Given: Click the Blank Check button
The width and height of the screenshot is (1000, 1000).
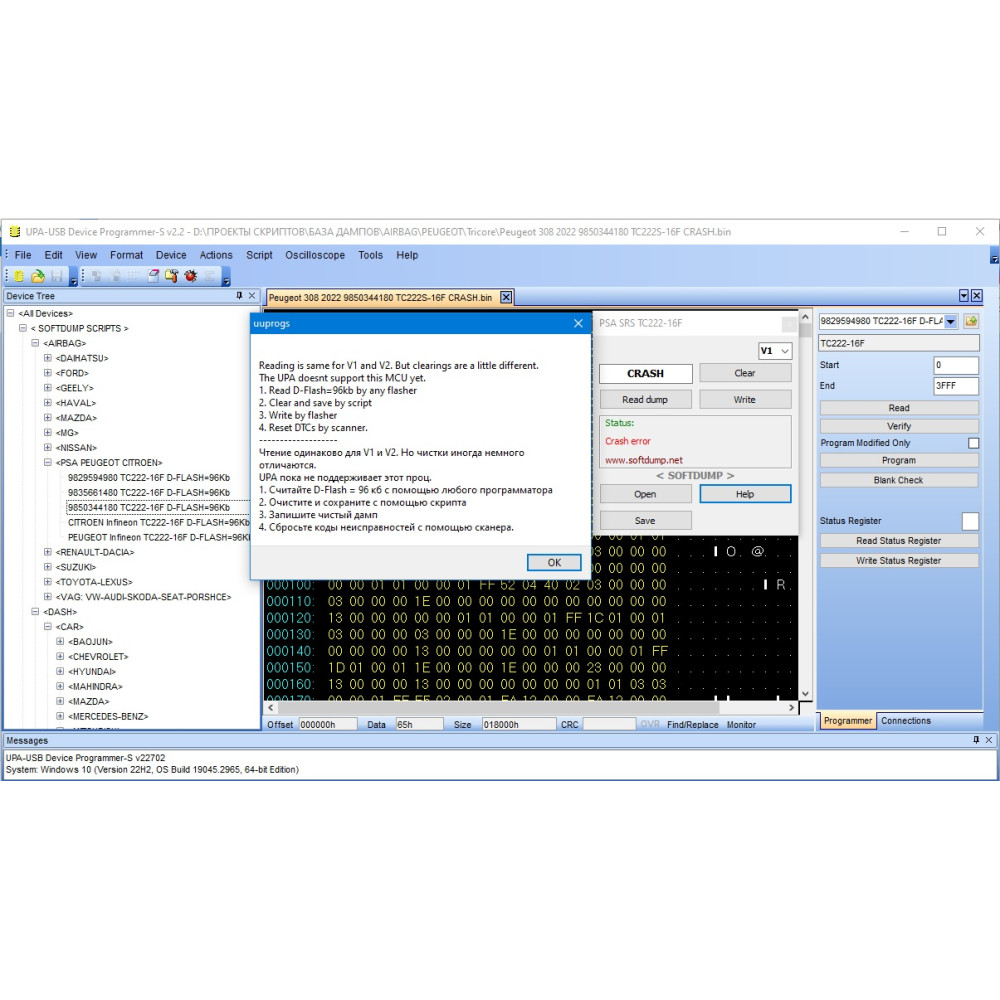Looking at the screenshot, I should coord(899,480).
